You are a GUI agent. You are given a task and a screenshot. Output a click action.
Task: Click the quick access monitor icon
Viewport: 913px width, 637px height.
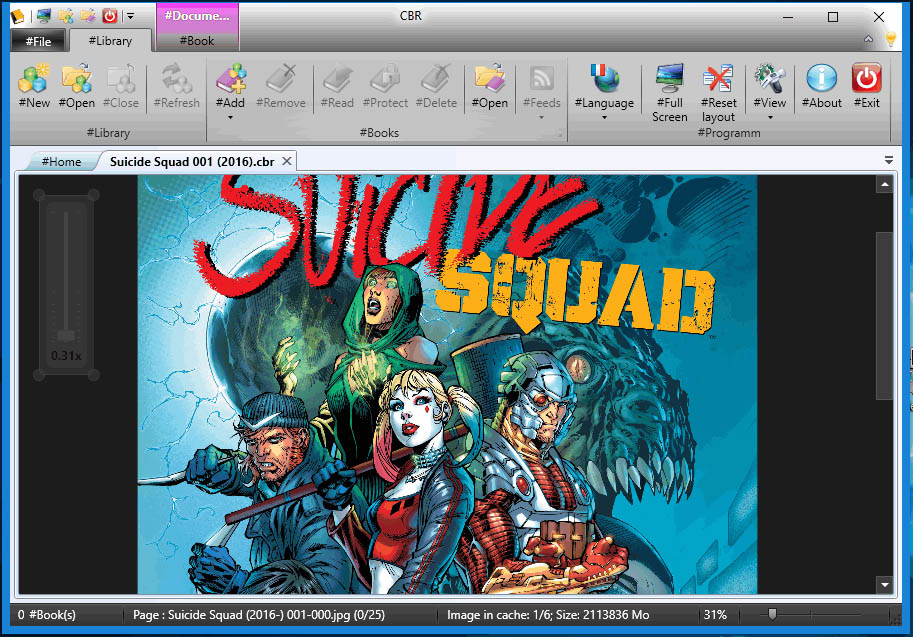pyautogui.click(x=44, y=16)
